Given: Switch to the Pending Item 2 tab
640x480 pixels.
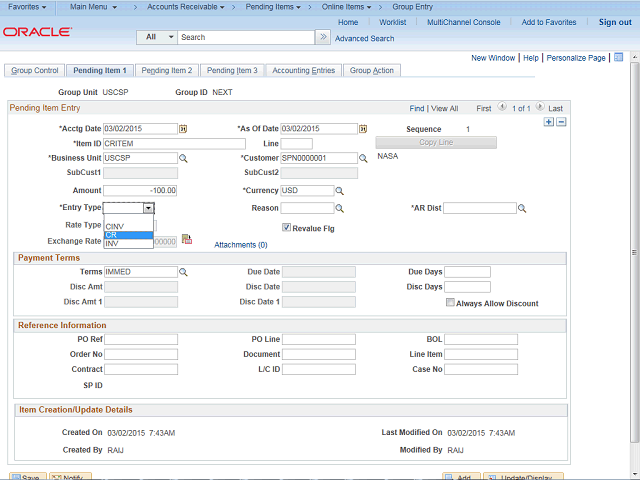Looking at the screenshot, I should (166, 71).
